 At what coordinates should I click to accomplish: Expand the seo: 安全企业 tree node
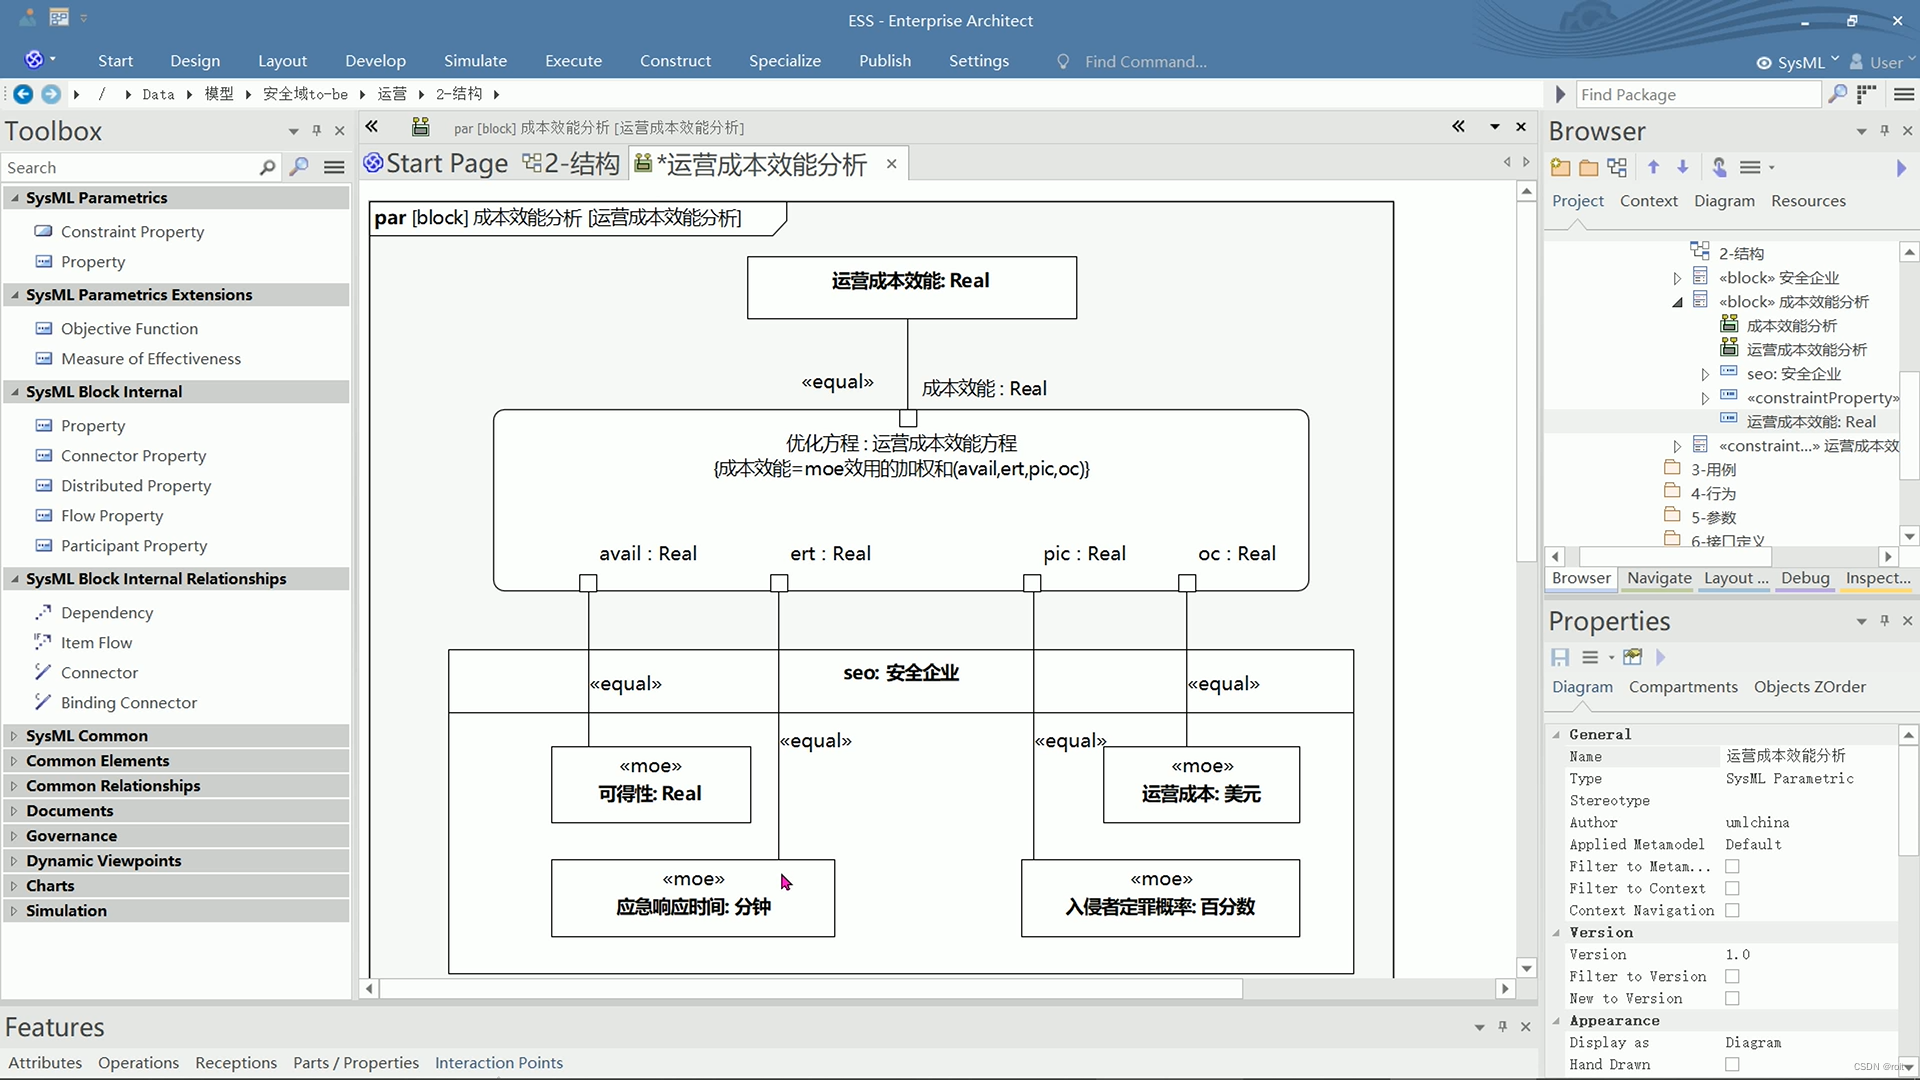tap(1705, 374)
